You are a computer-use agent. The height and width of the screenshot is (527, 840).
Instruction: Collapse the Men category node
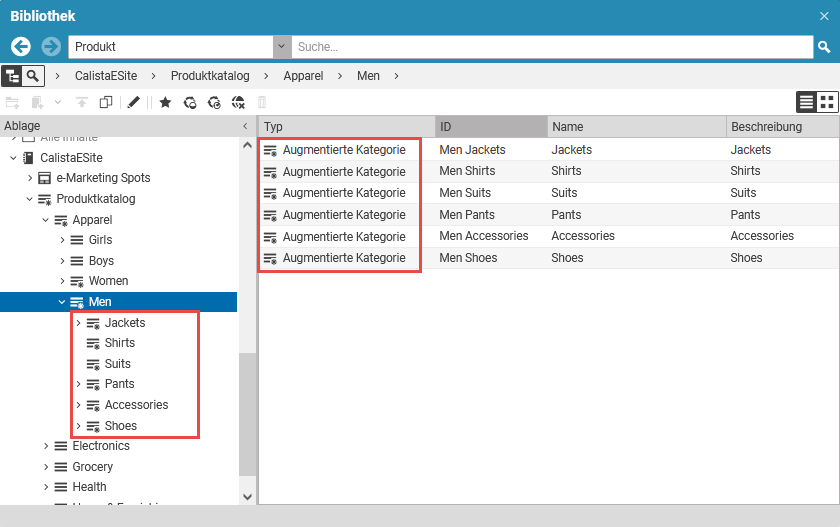click(61, 302)
